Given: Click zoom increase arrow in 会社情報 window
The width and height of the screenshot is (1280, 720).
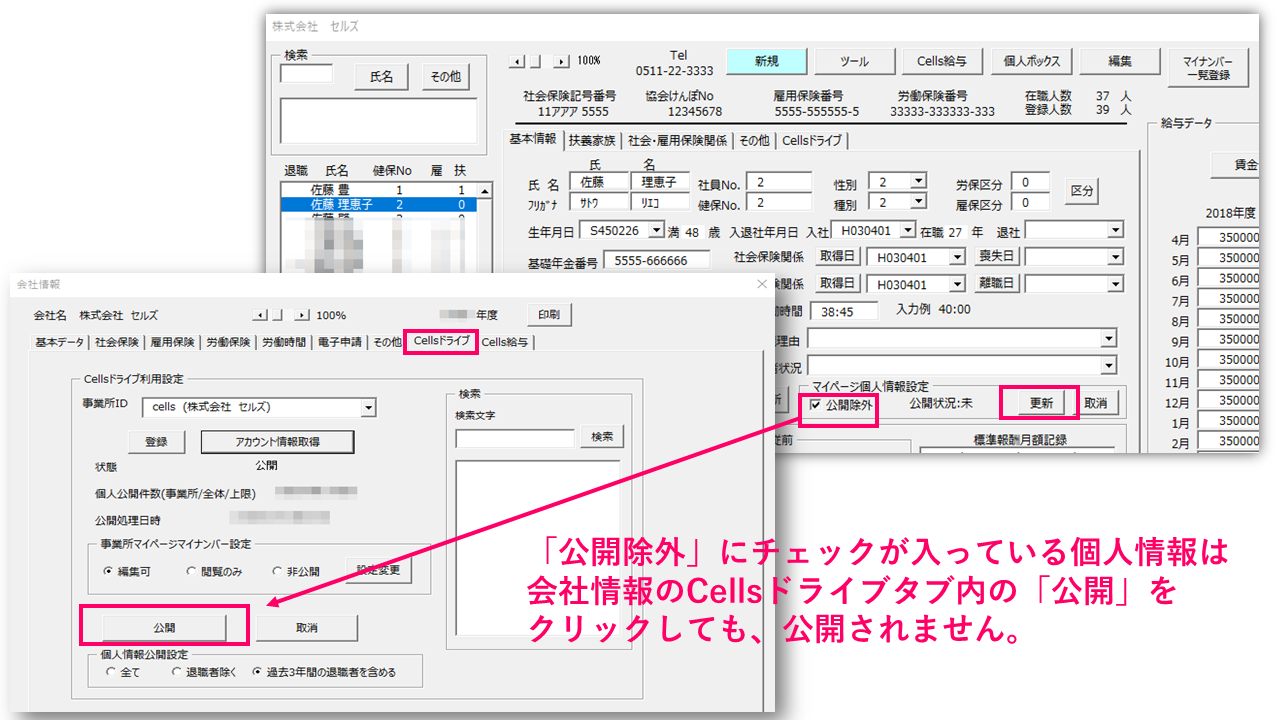Looking at the screenshot, I should [x=302, y=315].
